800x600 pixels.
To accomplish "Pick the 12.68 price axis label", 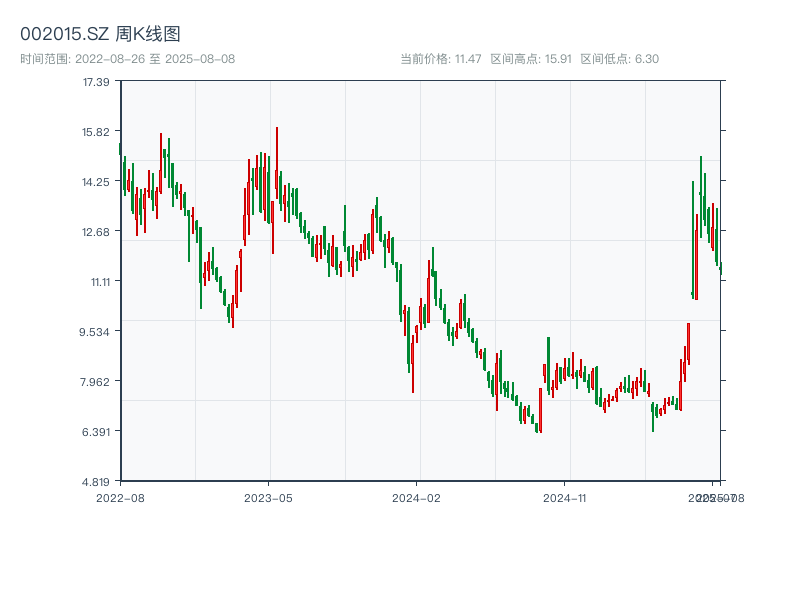I will pos(96,231).
